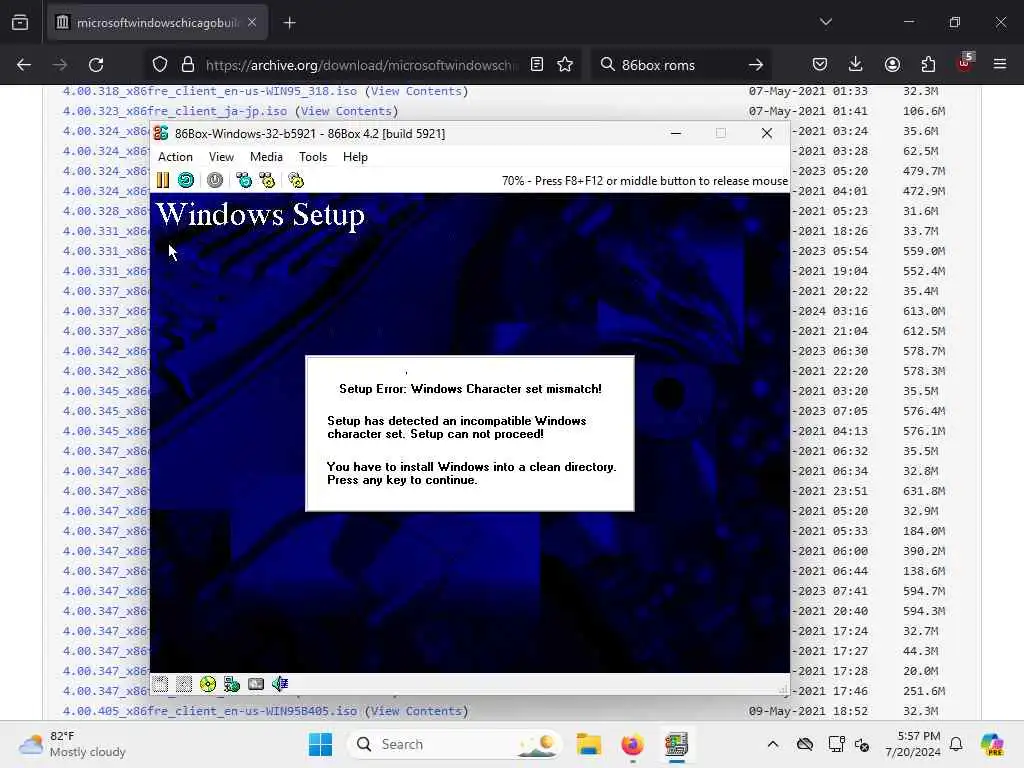This screenshot has width=1024, height=768.
Task: Go back in Firefox
Action: pyautogui.click(x=24, y=65)
